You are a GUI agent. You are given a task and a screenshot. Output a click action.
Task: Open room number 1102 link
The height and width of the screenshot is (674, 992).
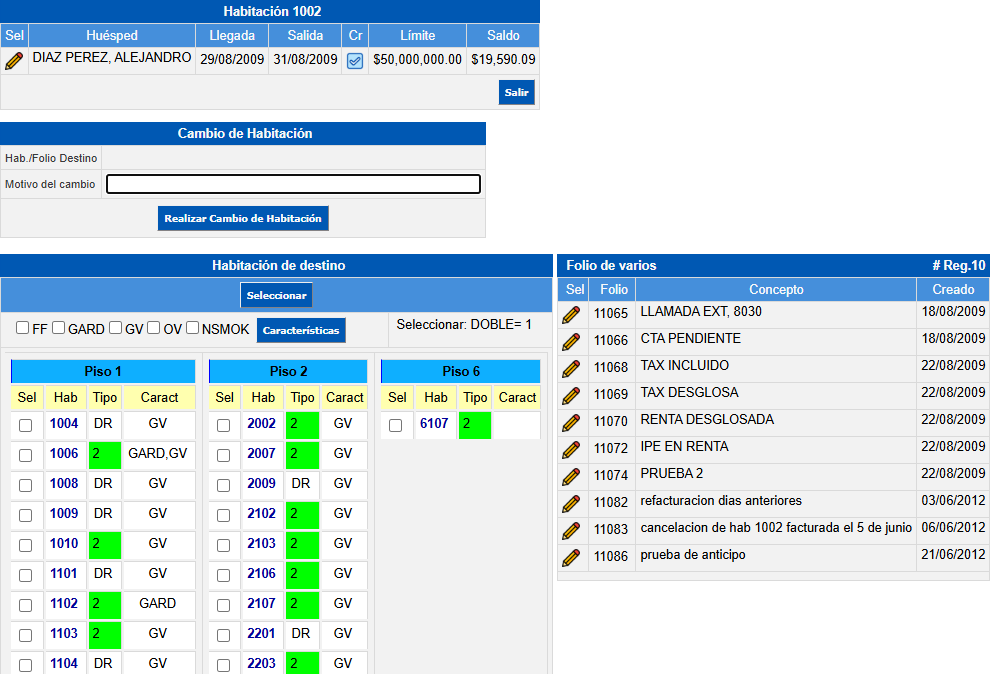[x=64, y=604]
